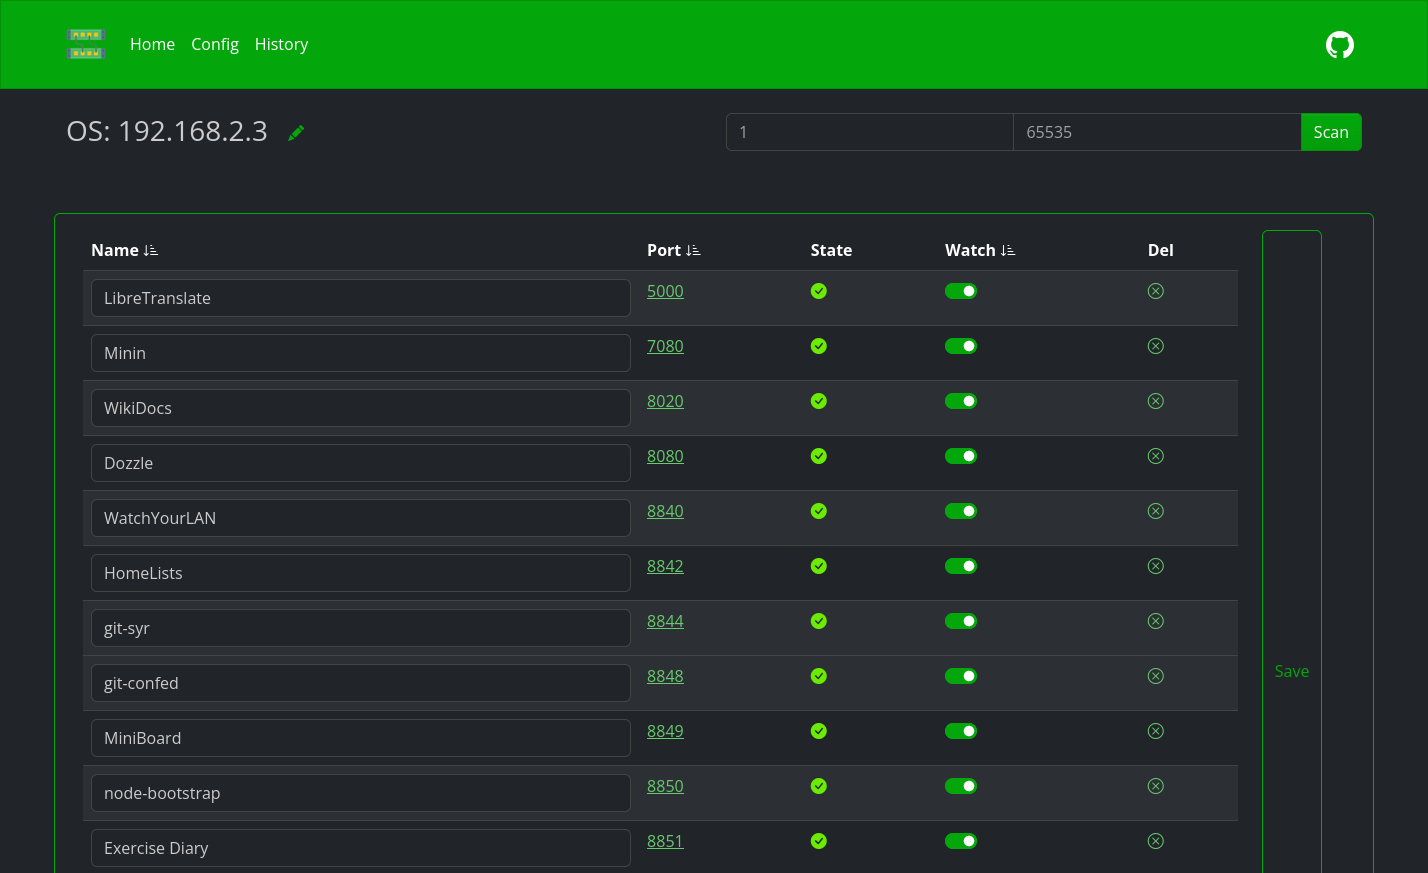1428x873 pixels.
Task: Delete the LibreTranslate port entry
Action: pos(1155,291)
